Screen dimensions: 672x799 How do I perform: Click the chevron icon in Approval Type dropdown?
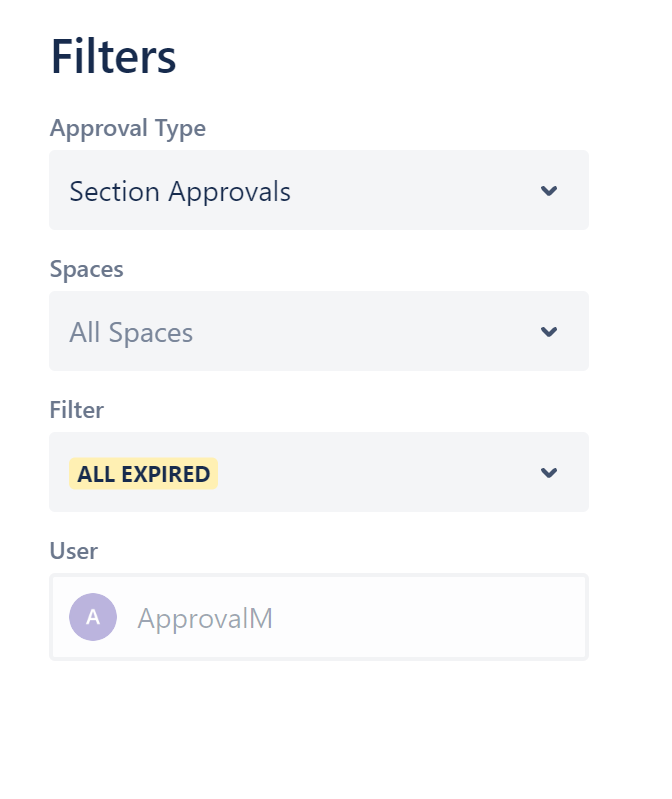click(x=548, y=191)
